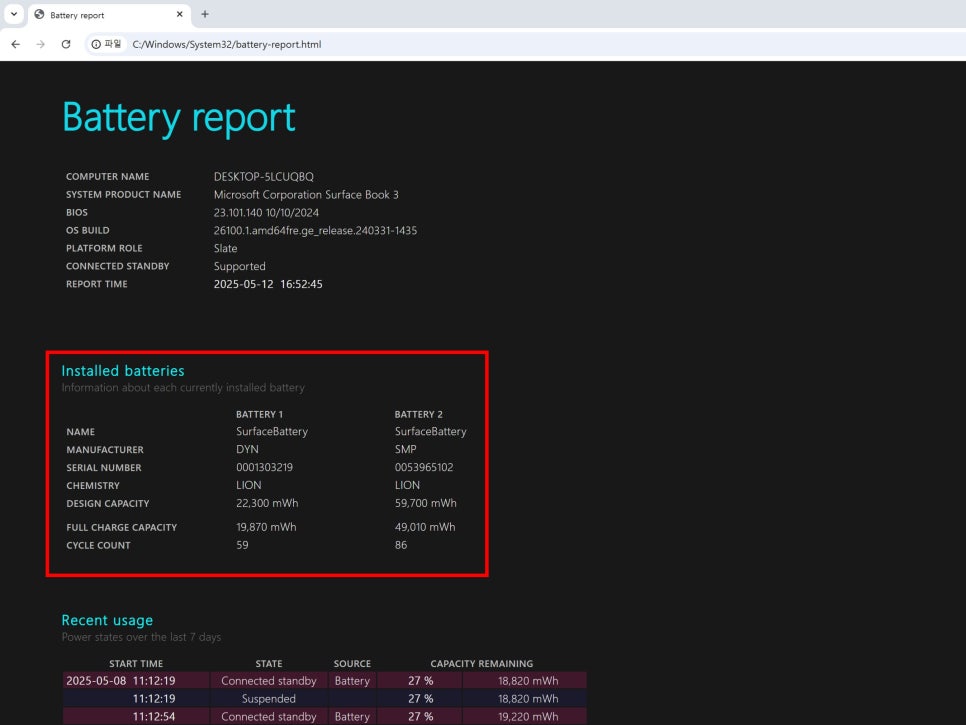Click BIOS value 23.101.140 10/10/2024

[x=266, y=213]
